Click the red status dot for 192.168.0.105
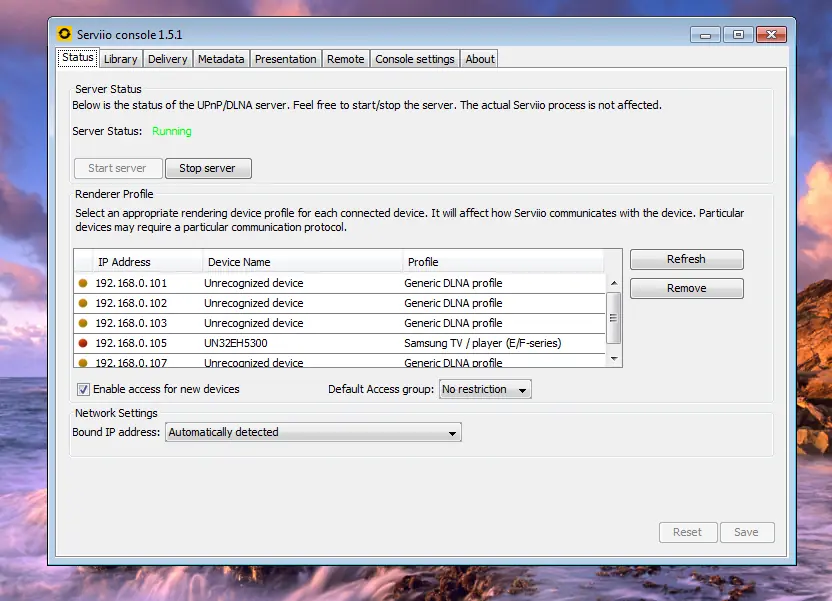 83,343
